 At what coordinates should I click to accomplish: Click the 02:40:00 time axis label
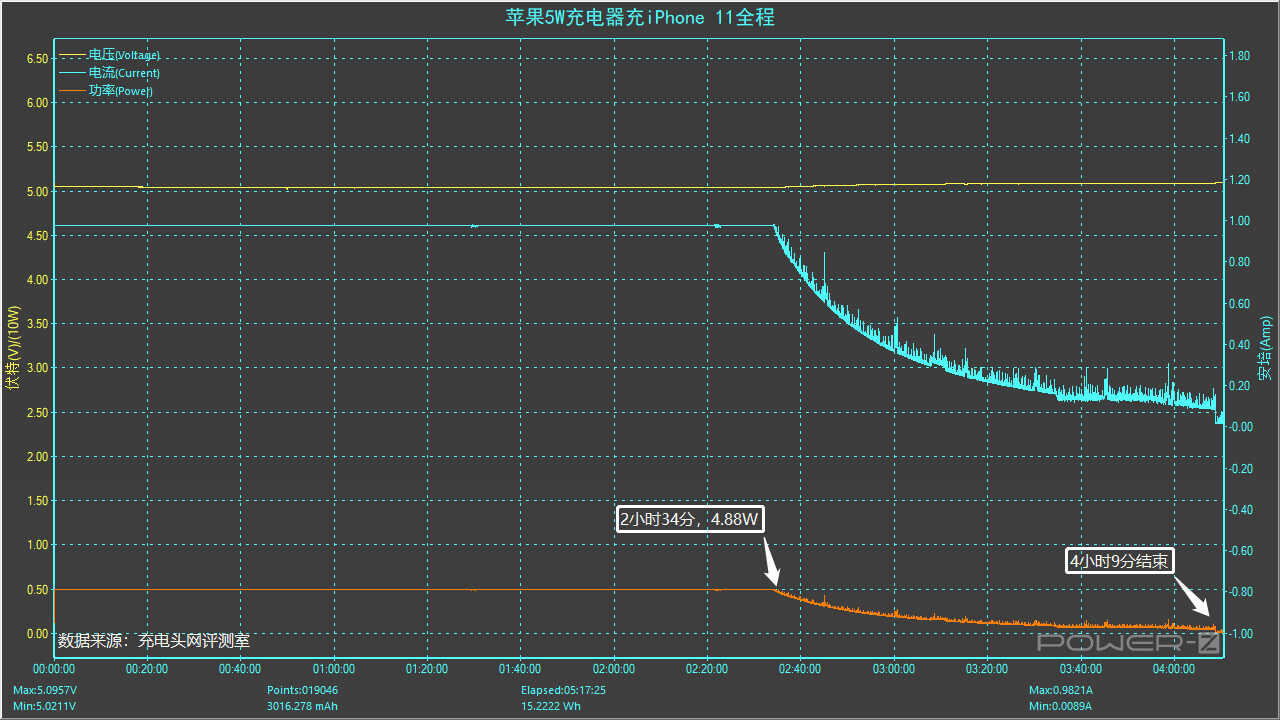800,669
